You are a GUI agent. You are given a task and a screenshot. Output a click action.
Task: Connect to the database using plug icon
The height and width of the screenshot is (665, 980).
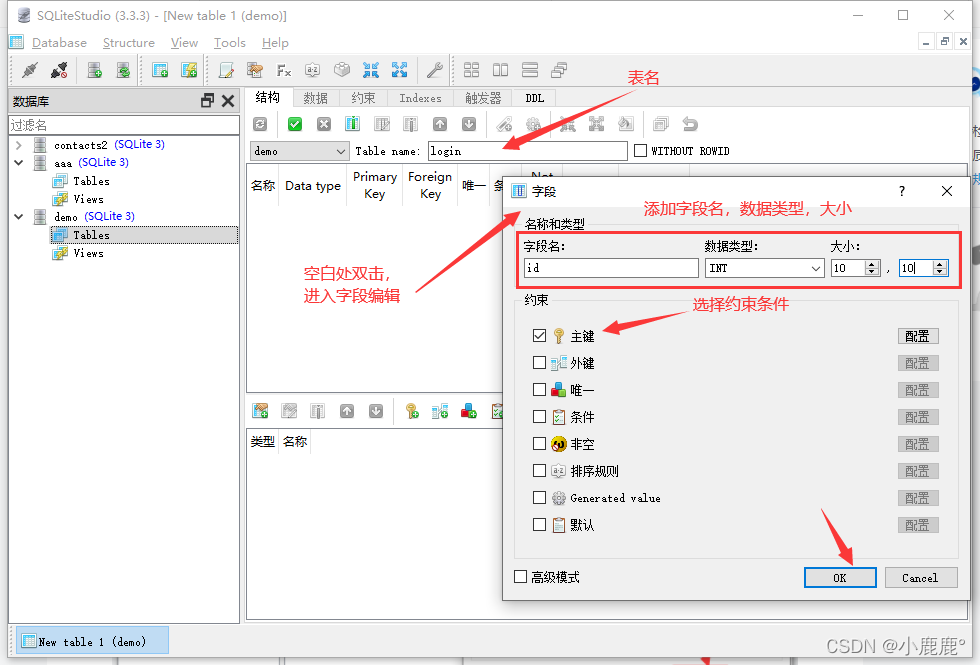pyautogui.click(x=28, y=70)
